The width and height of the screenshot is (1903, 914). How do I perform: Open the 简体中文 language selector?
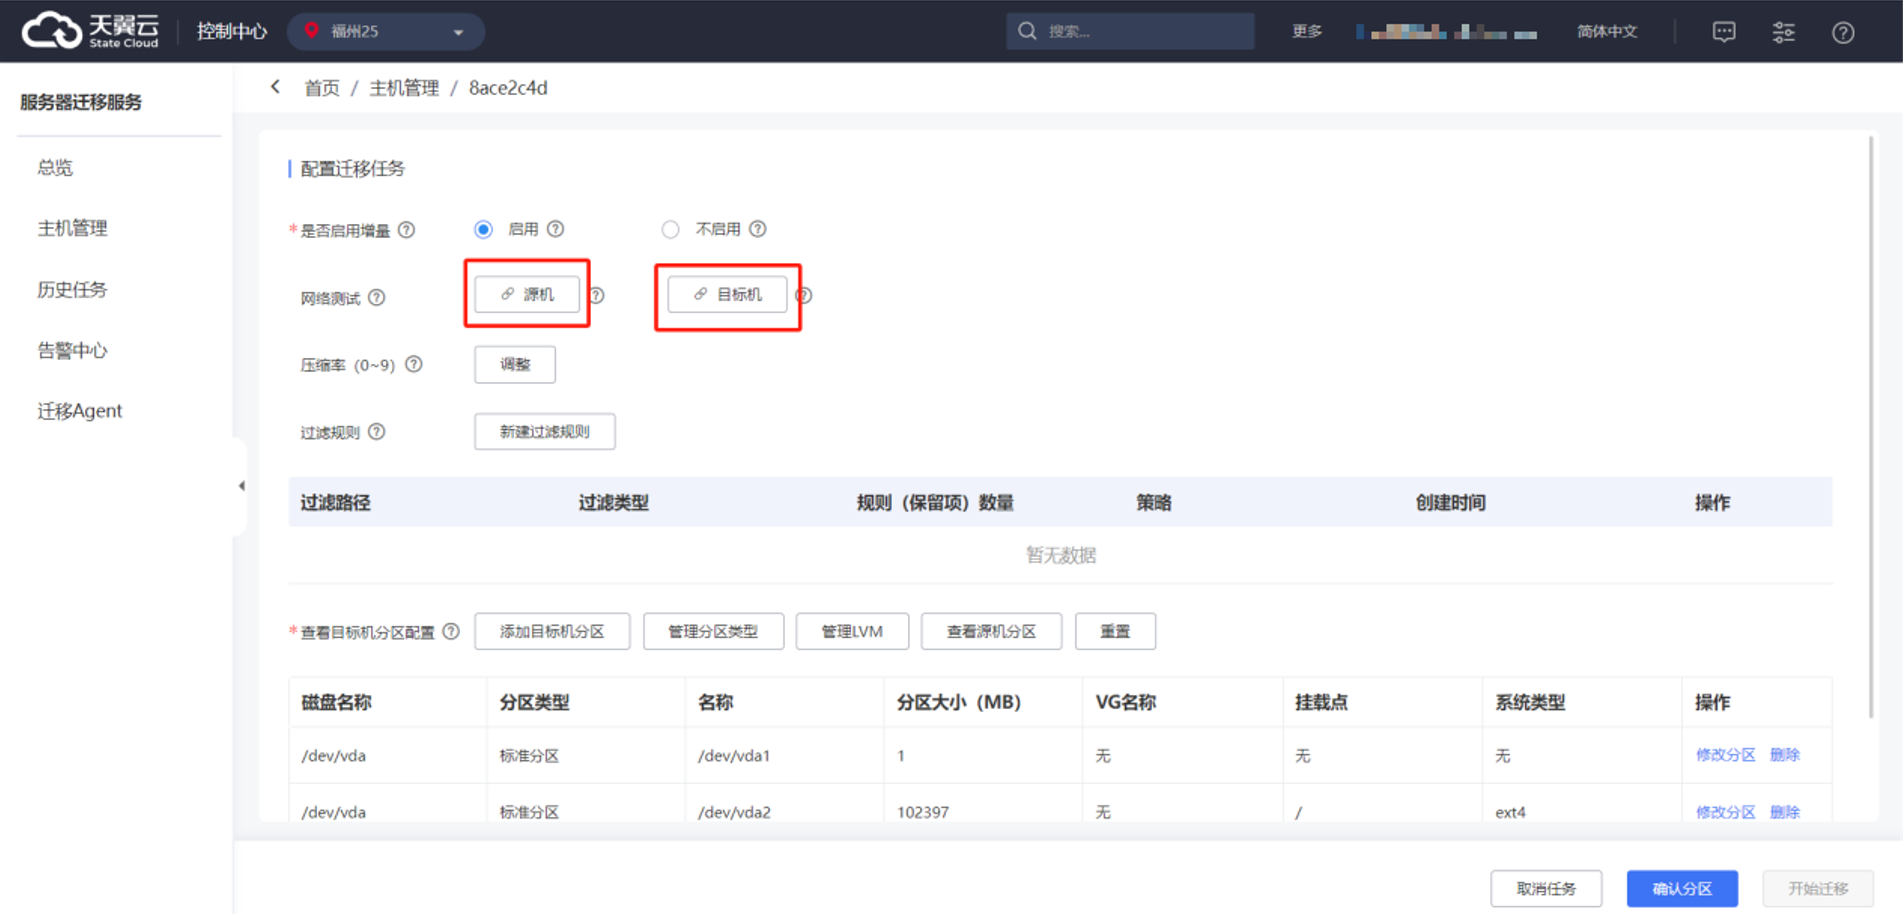(1607, 31)
